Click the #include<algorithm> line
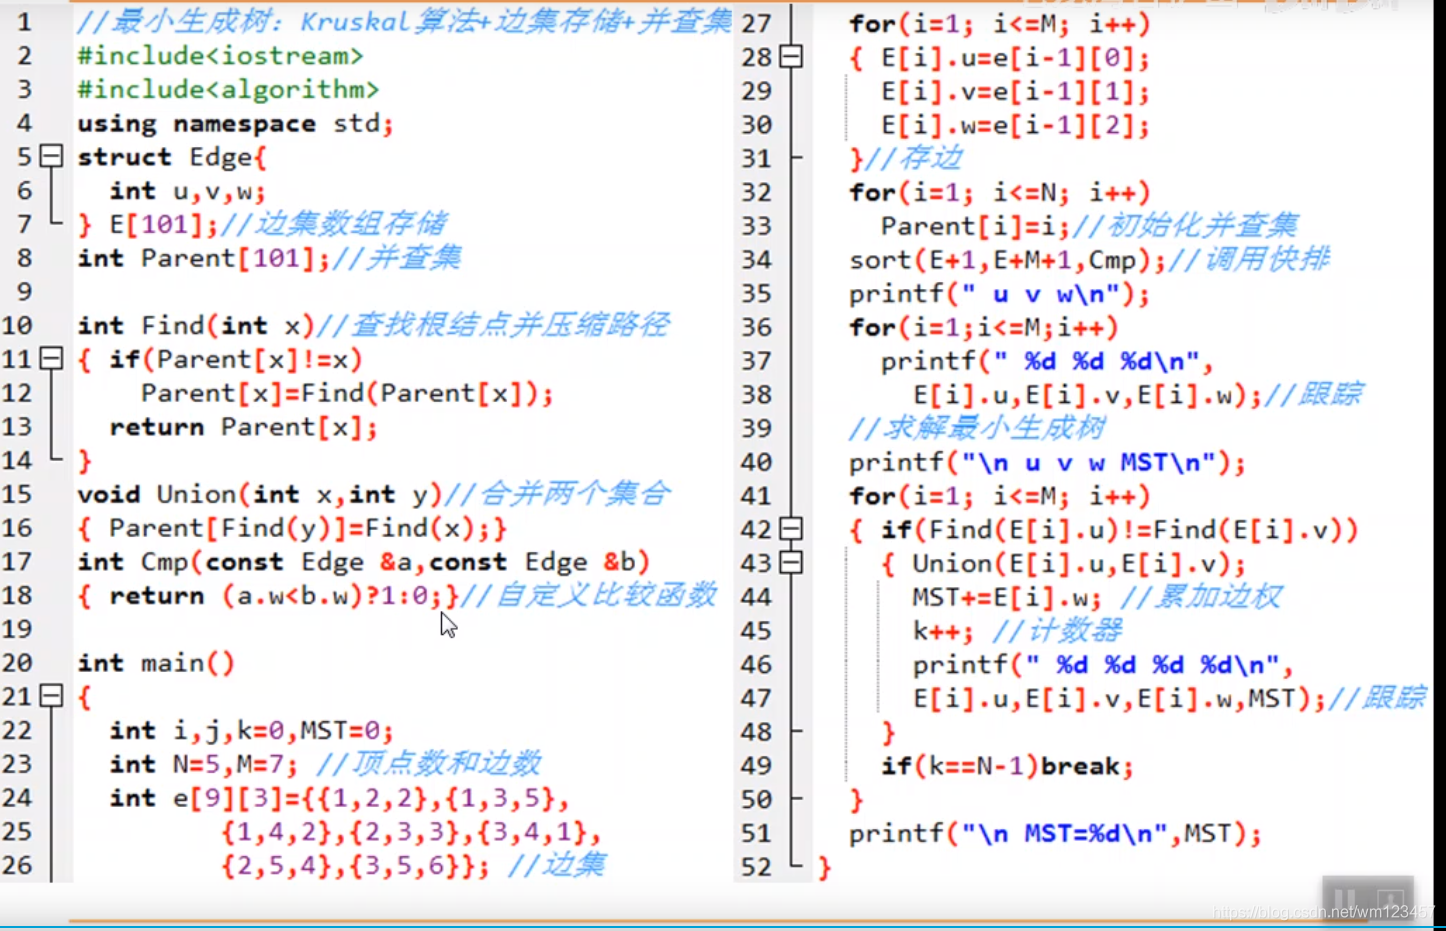 (228, 90)
